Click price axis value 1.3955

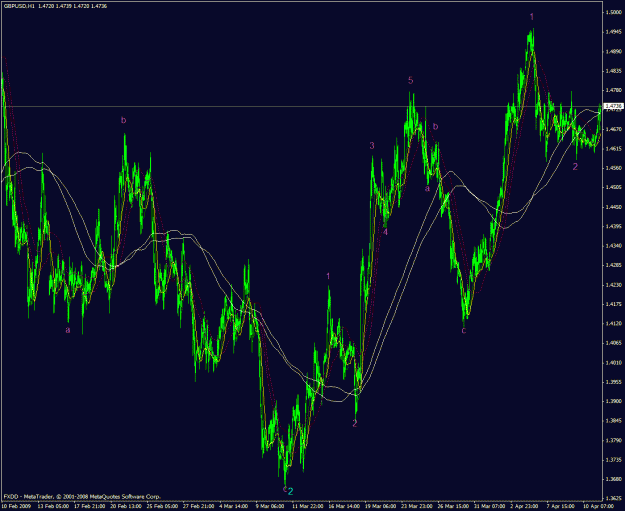pos(613,382)
